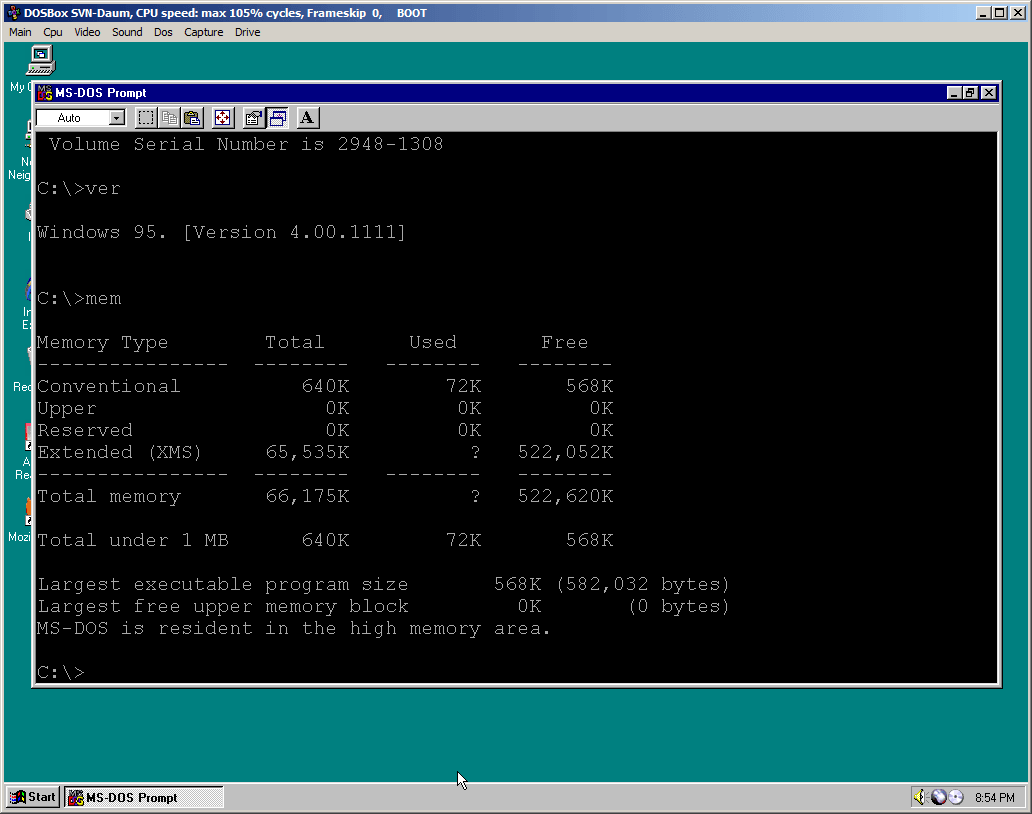Open the Capture menu

click(x=203, y=32)
